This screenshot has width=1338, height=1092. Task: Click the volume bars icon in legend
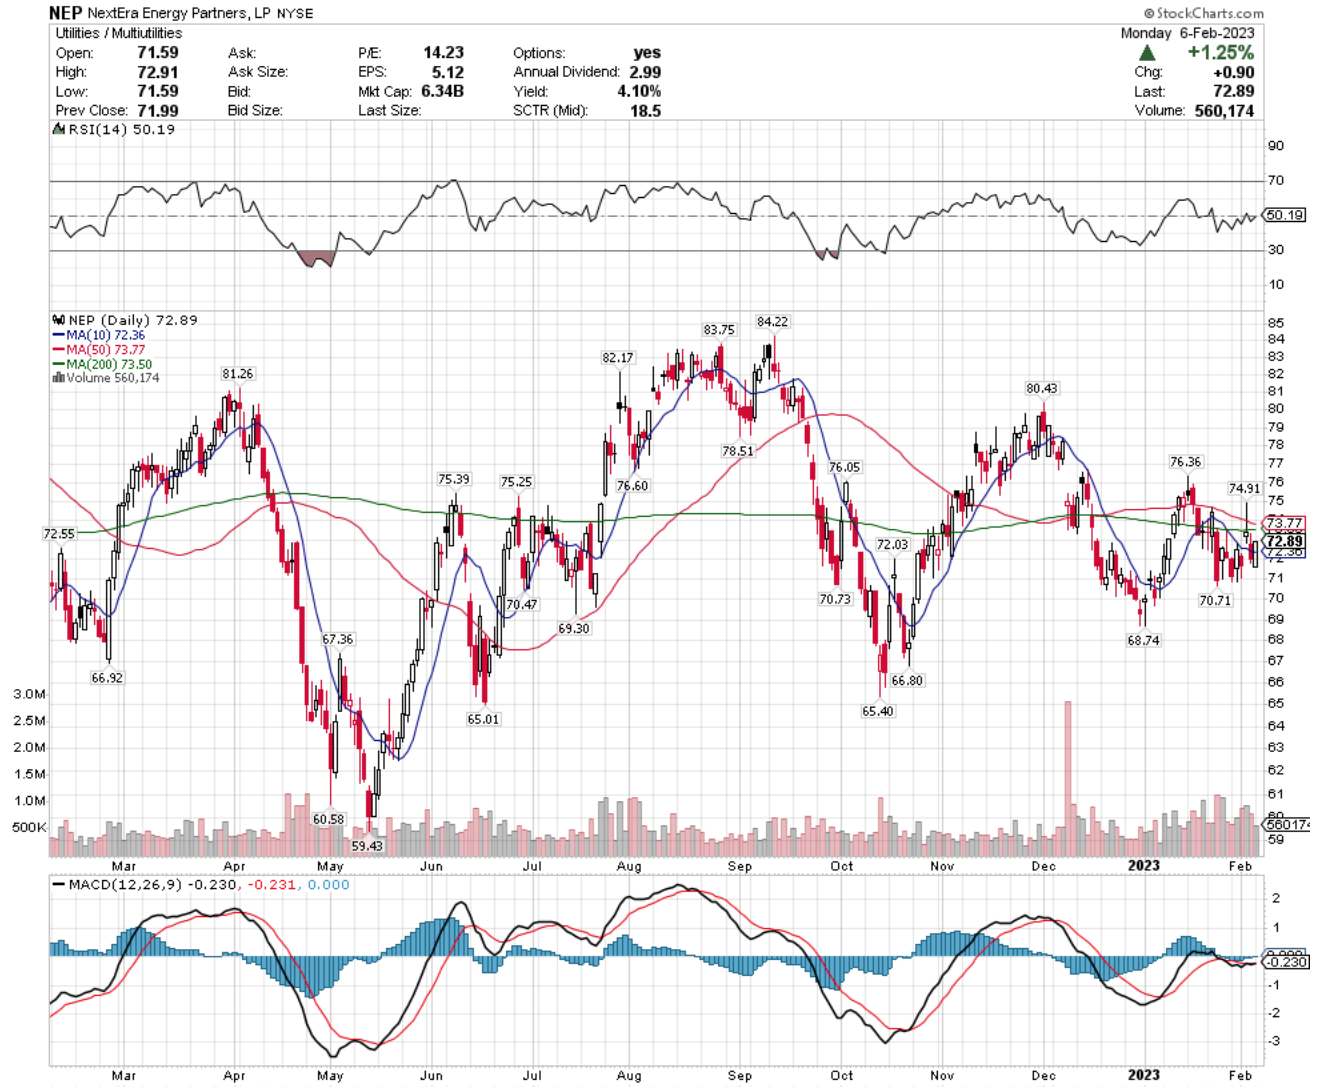point(58,378)
